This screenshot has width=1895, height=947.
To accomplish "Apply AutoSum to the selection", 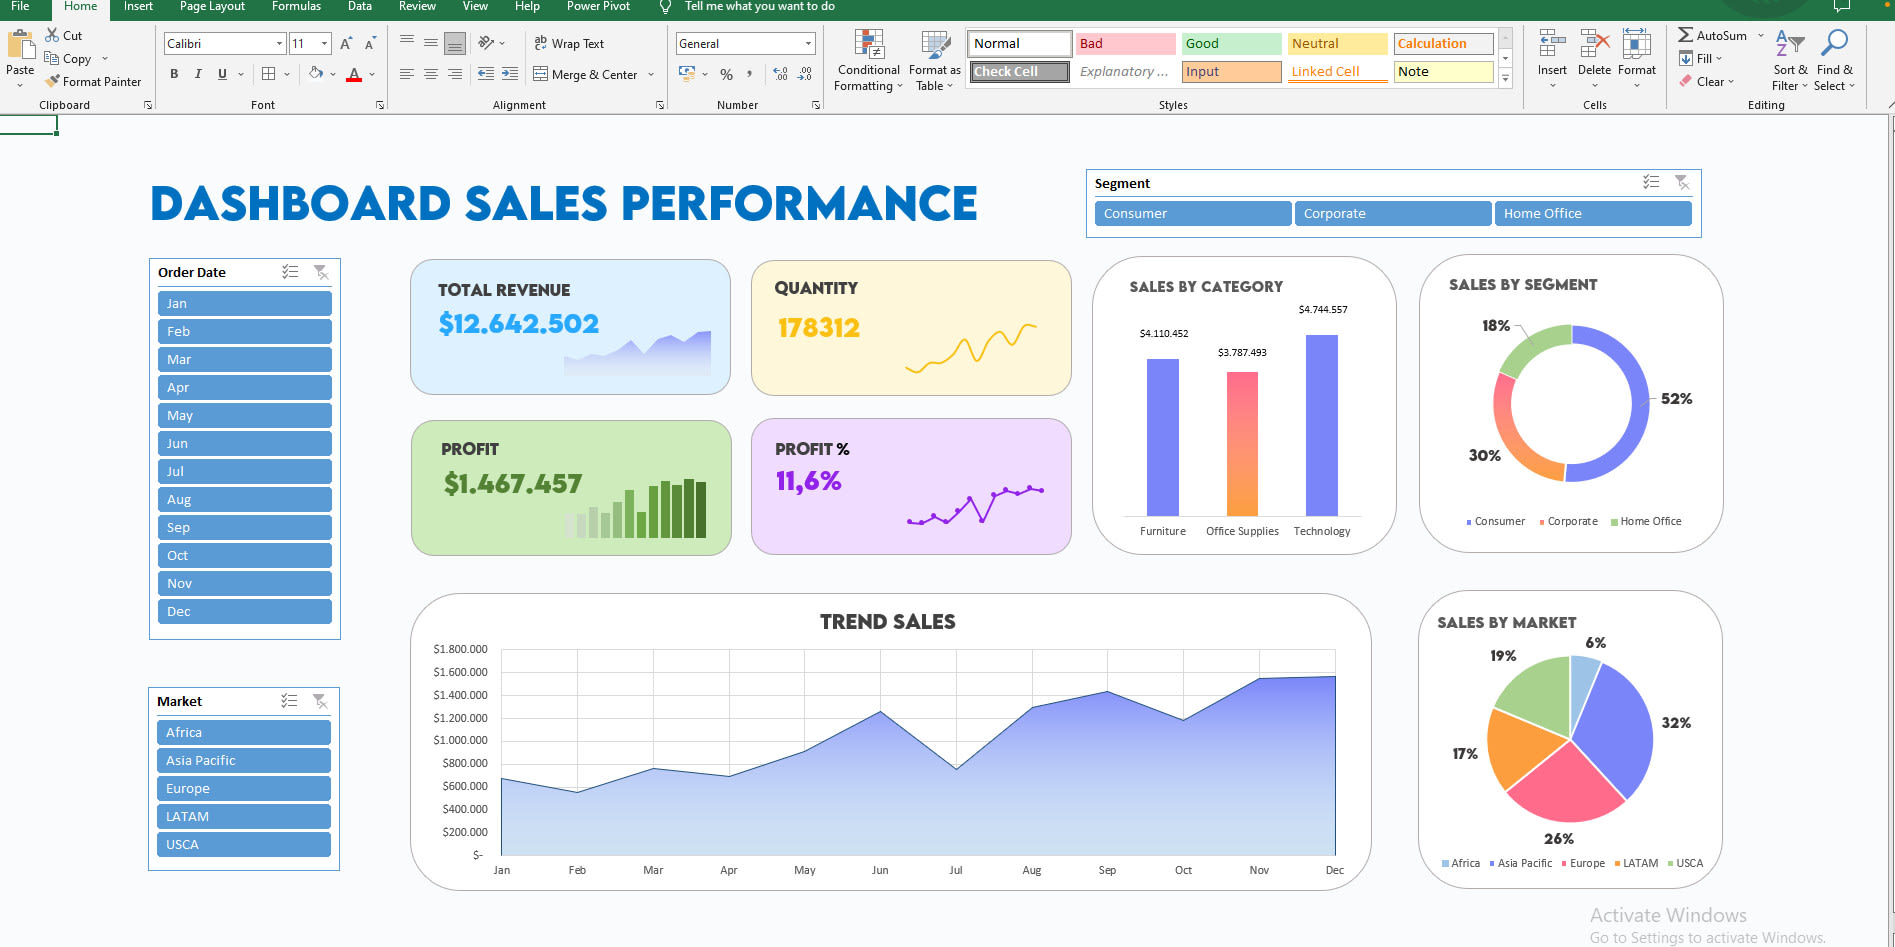I will click(x=1712, y=35).
